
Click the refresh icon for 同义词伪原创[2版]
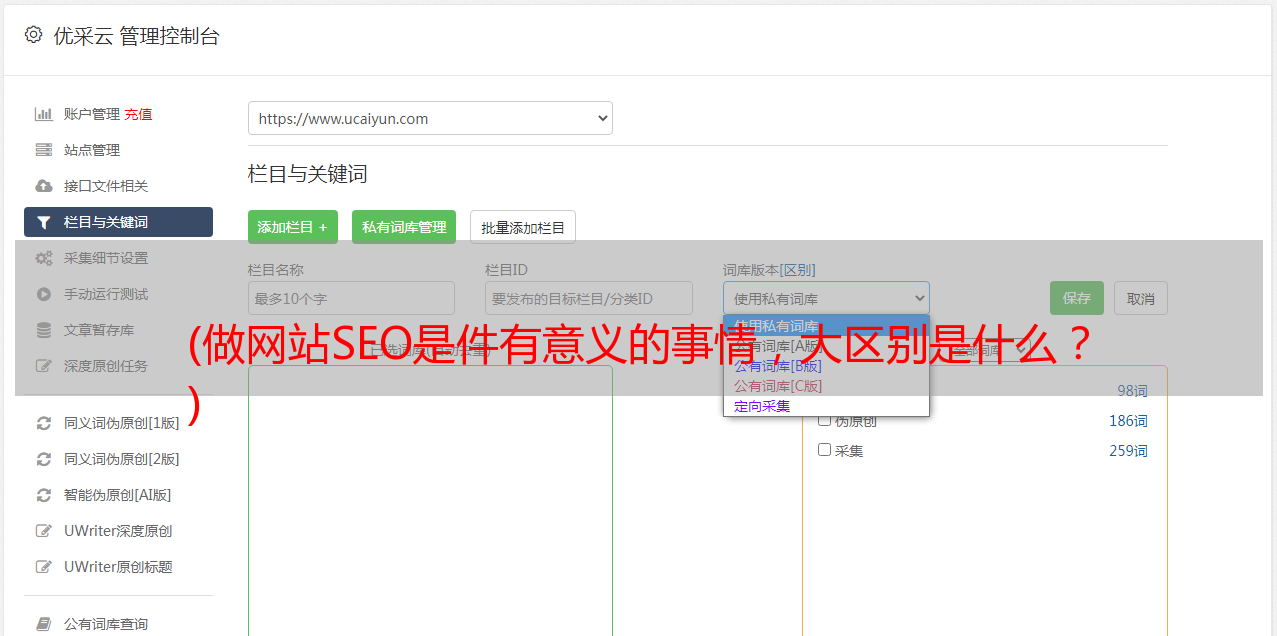(x=43, y=459)
